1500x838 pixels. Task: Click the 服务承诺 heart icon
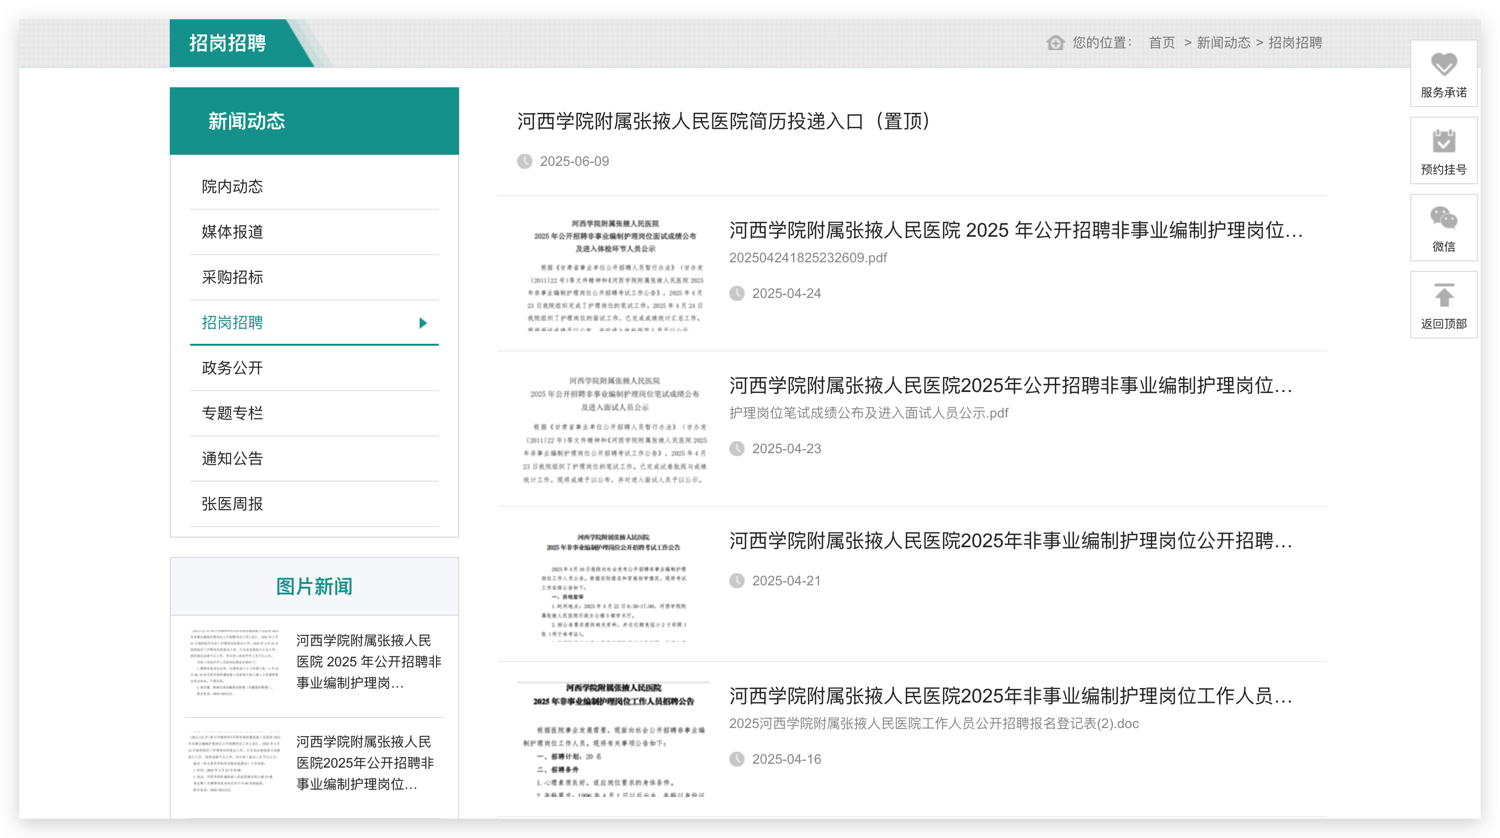pos(1443,65)
